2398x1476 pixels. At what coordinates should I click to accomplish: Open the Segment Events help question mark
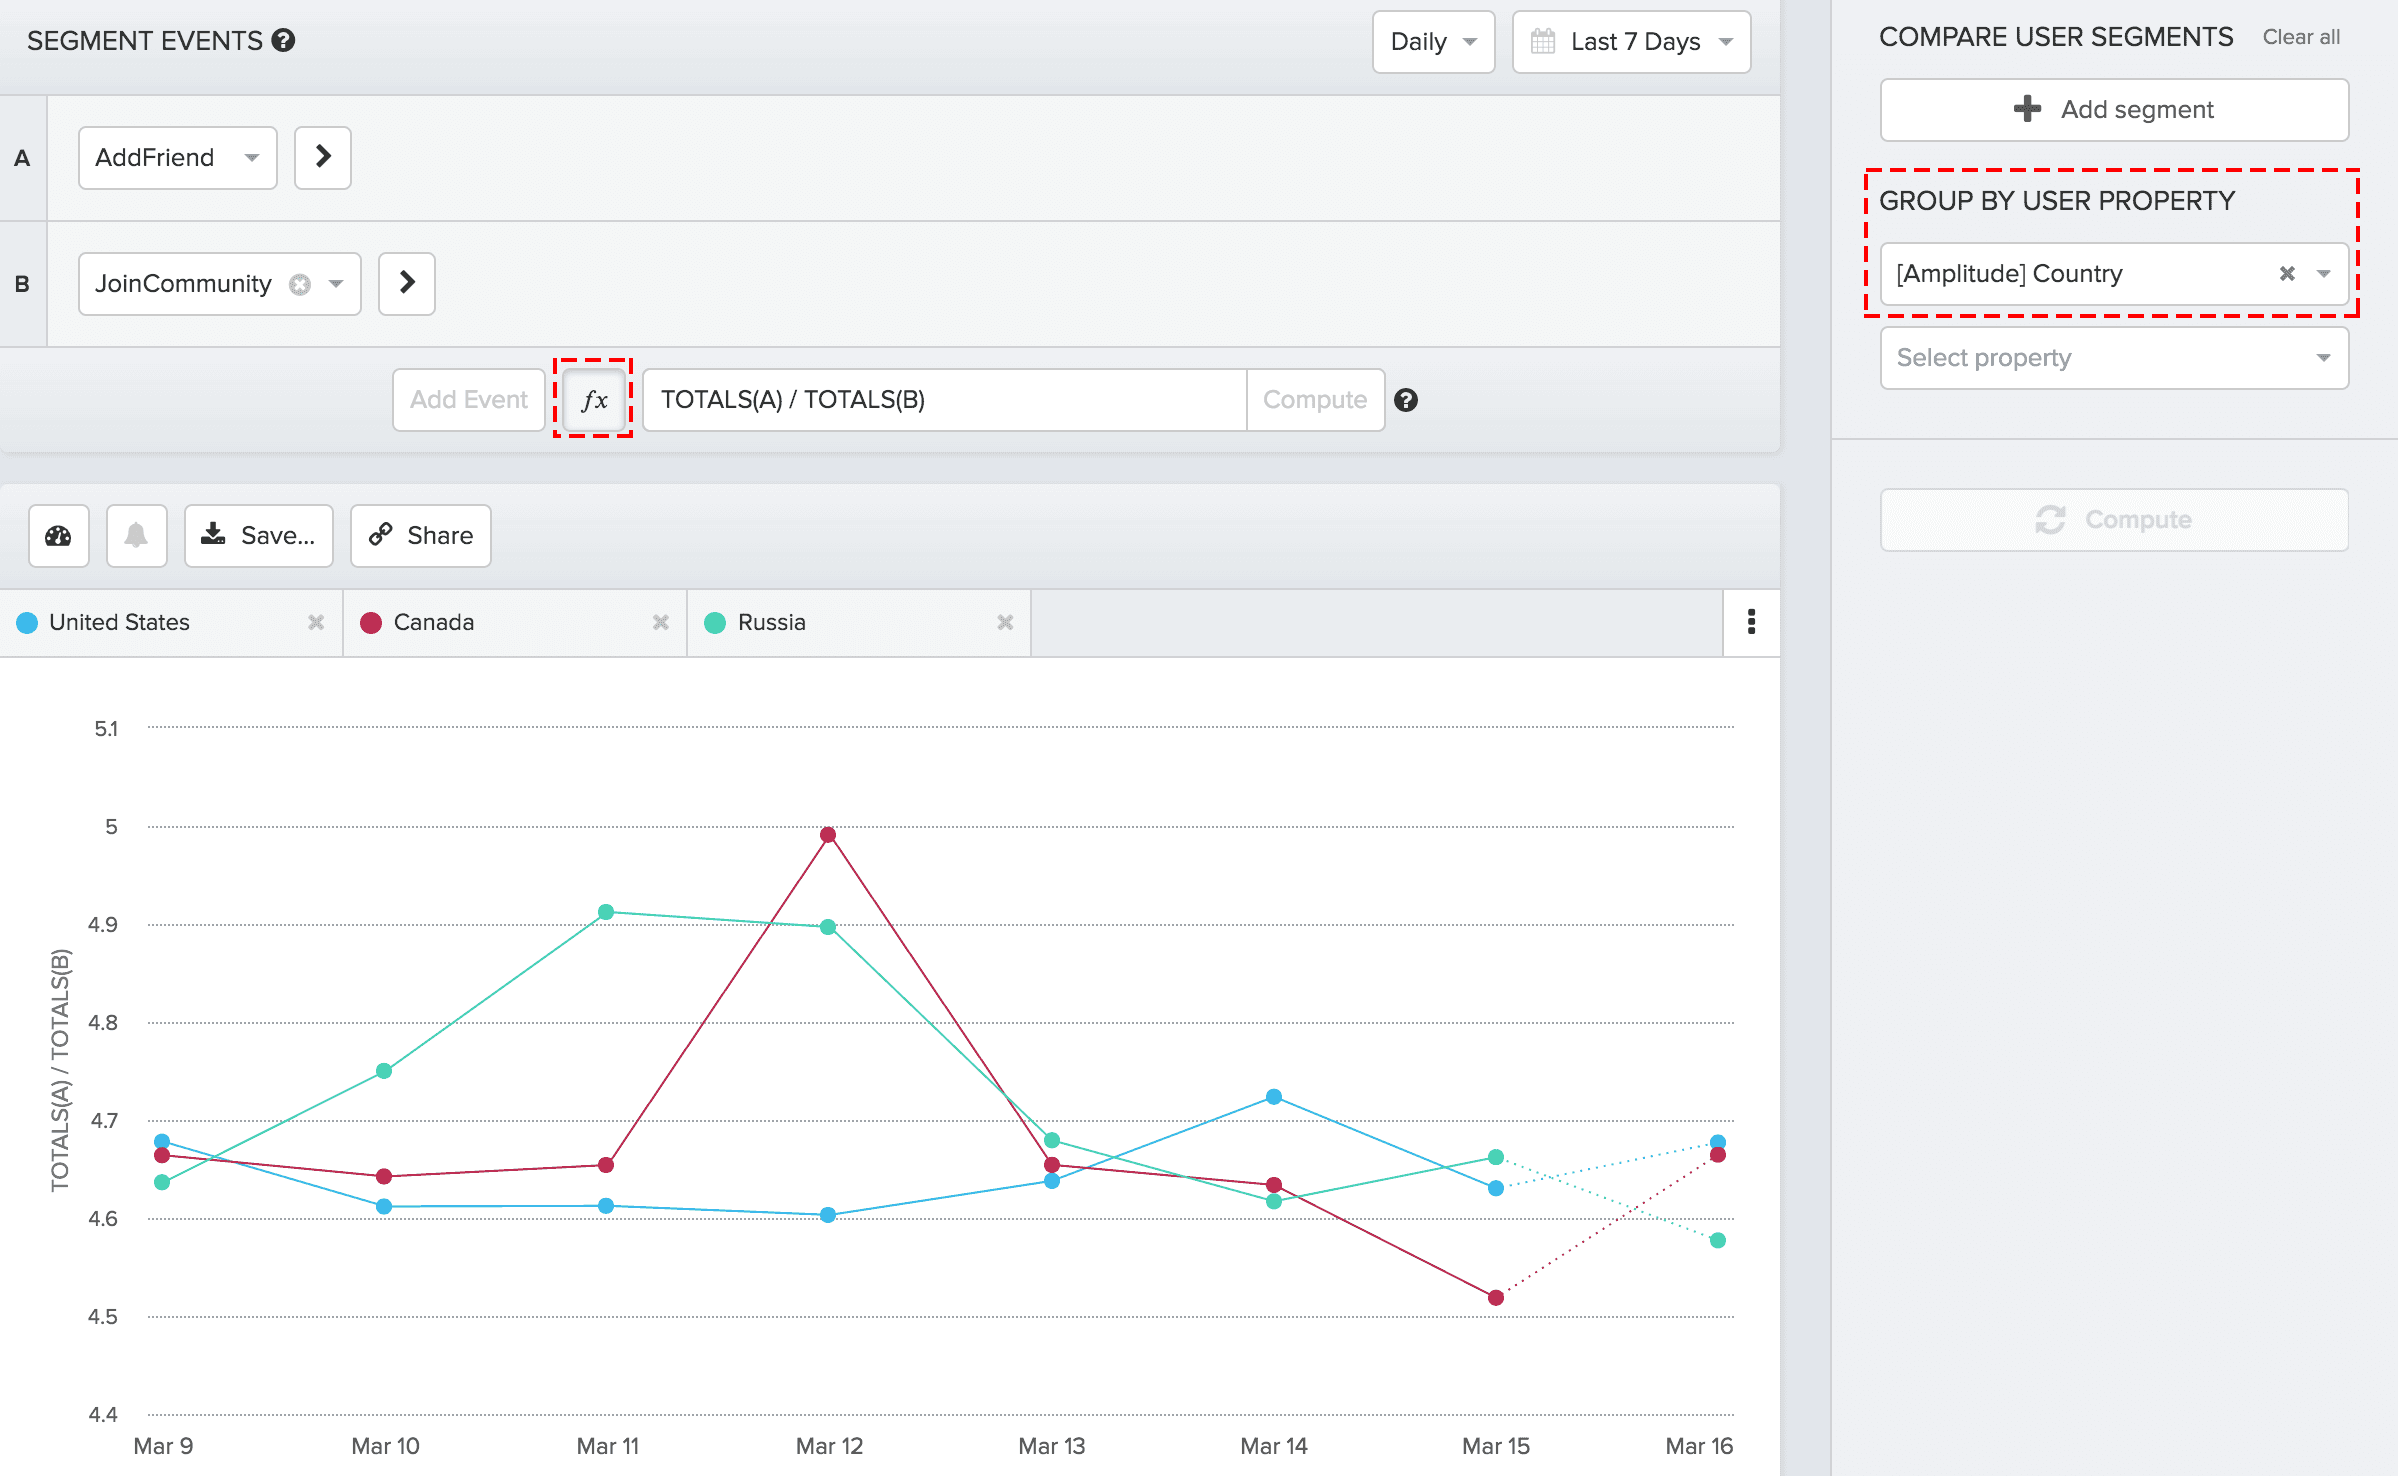284,40
